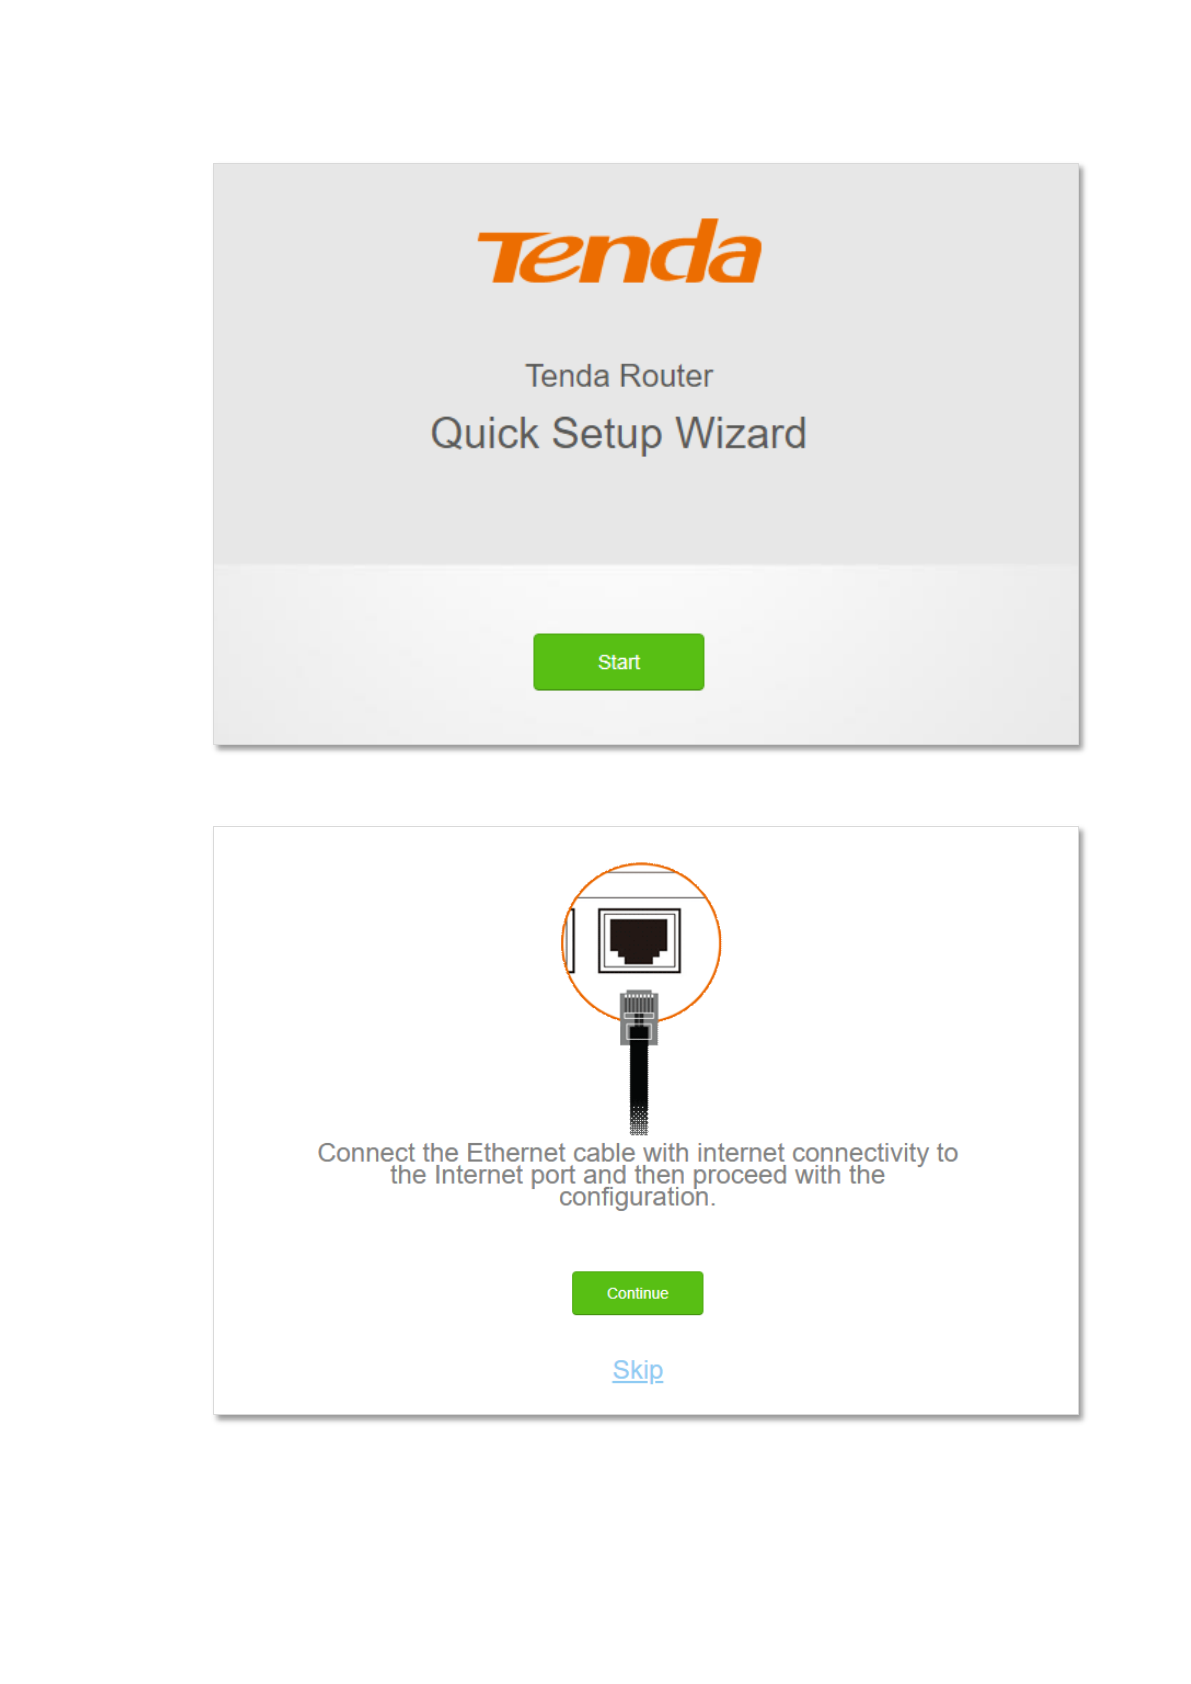
Task: Skip the Ethernet cable connection step
Action: point(638,1370)
